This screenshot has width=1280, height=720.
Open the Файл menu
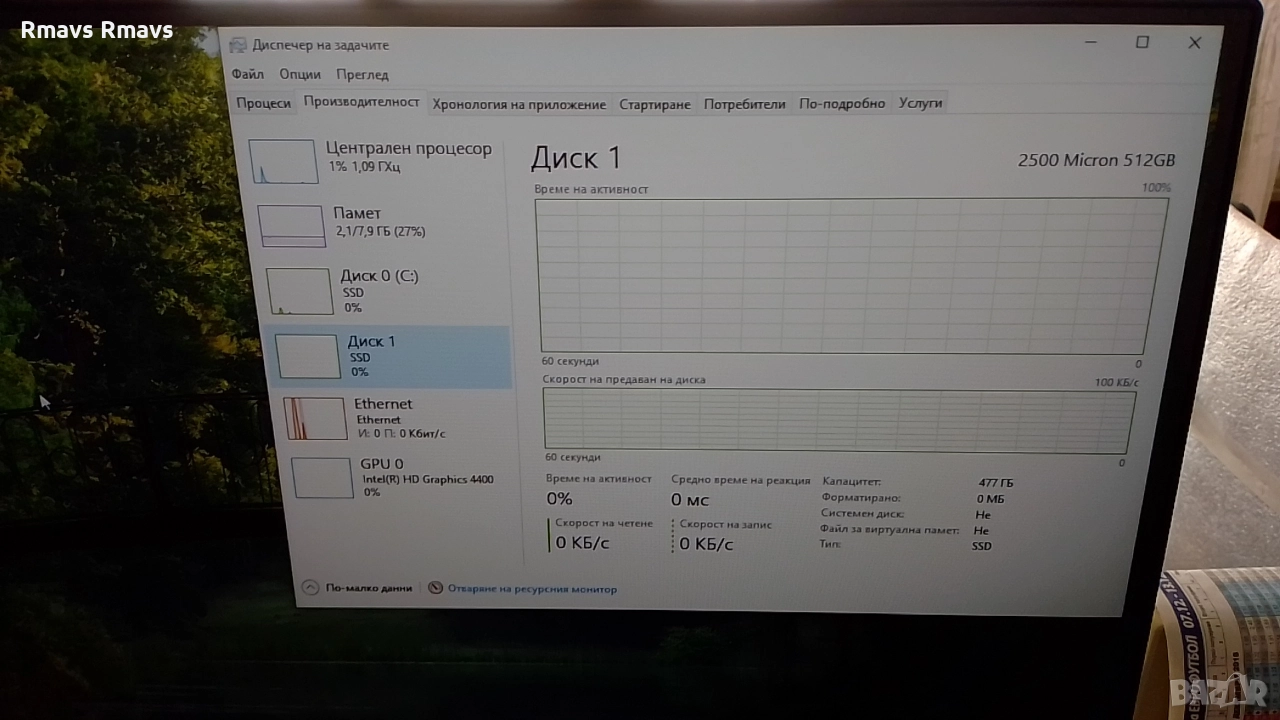[248, 74]
